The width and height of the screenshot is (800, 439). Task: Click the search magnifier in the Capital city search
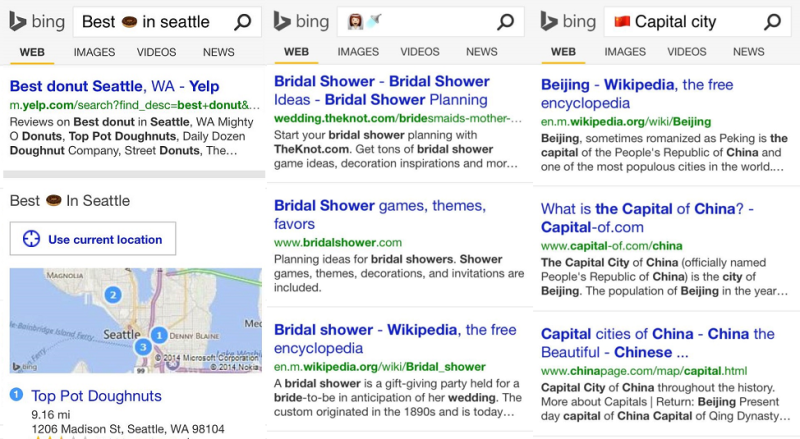772,21
